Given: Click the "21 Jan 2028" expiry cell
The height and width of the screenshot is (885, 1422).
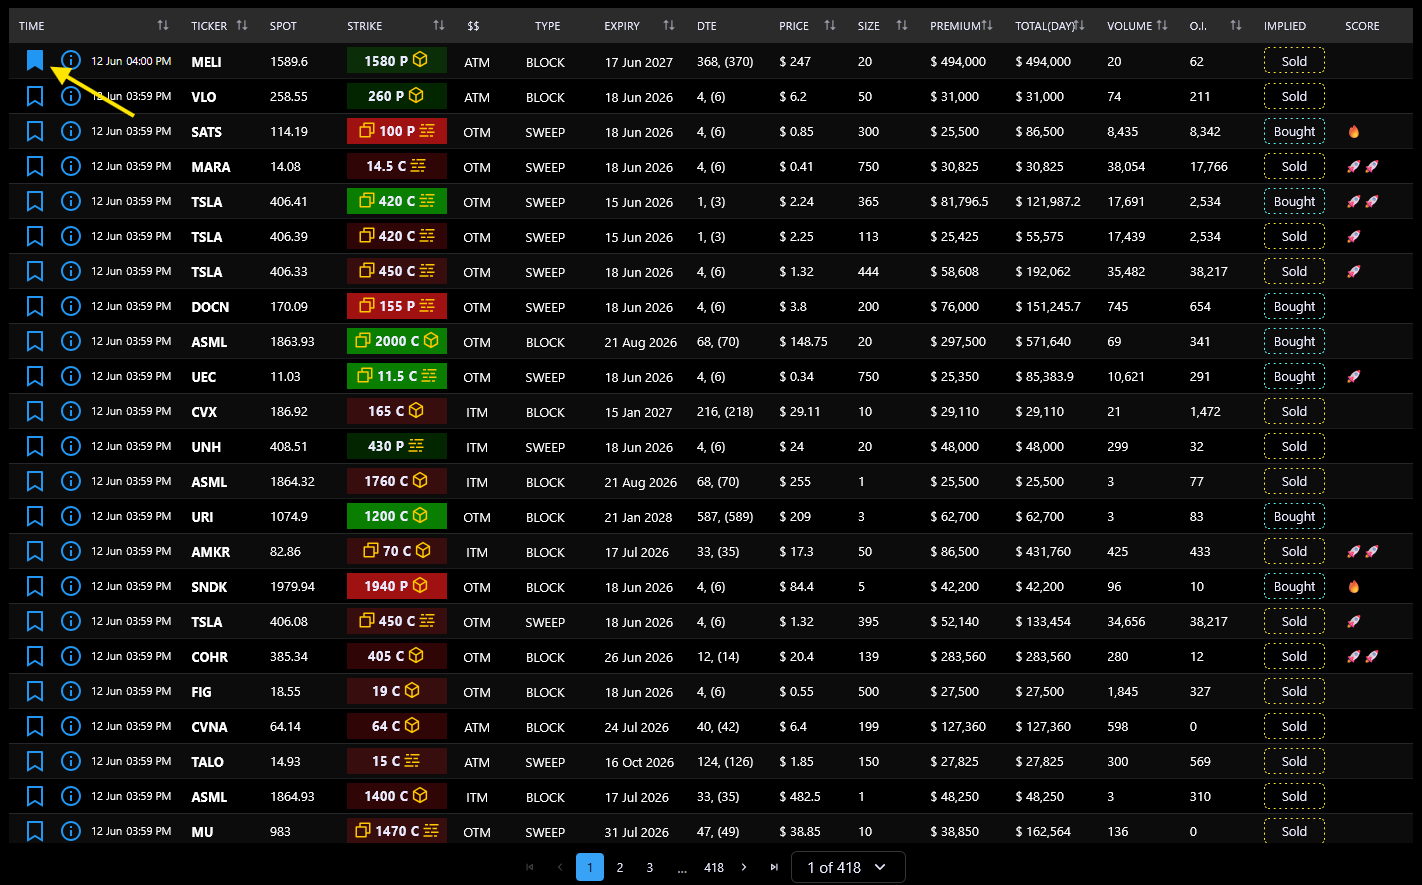Looking at the screenshot, I should click(639, 517).
